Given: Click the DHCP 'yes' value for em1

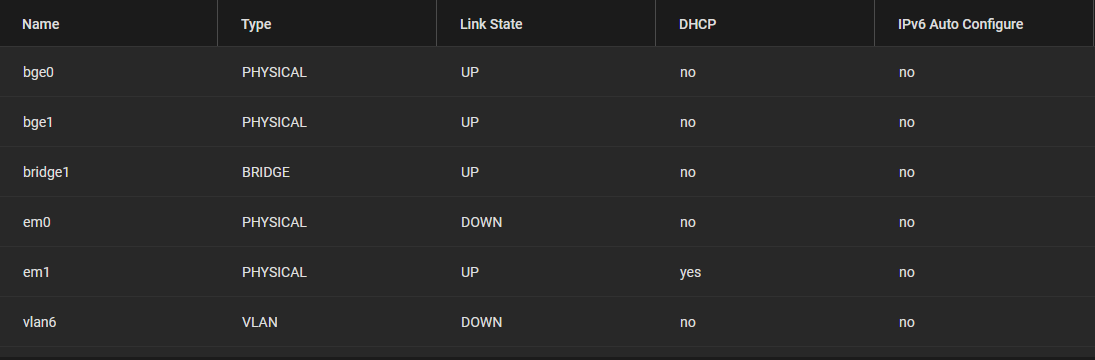Looking at the screenshot, I should (690, 272).
